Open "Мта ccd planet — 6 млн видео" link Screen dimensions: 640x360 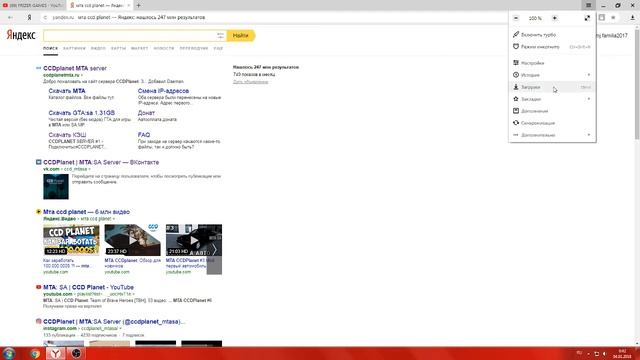[x=87, y=212]
